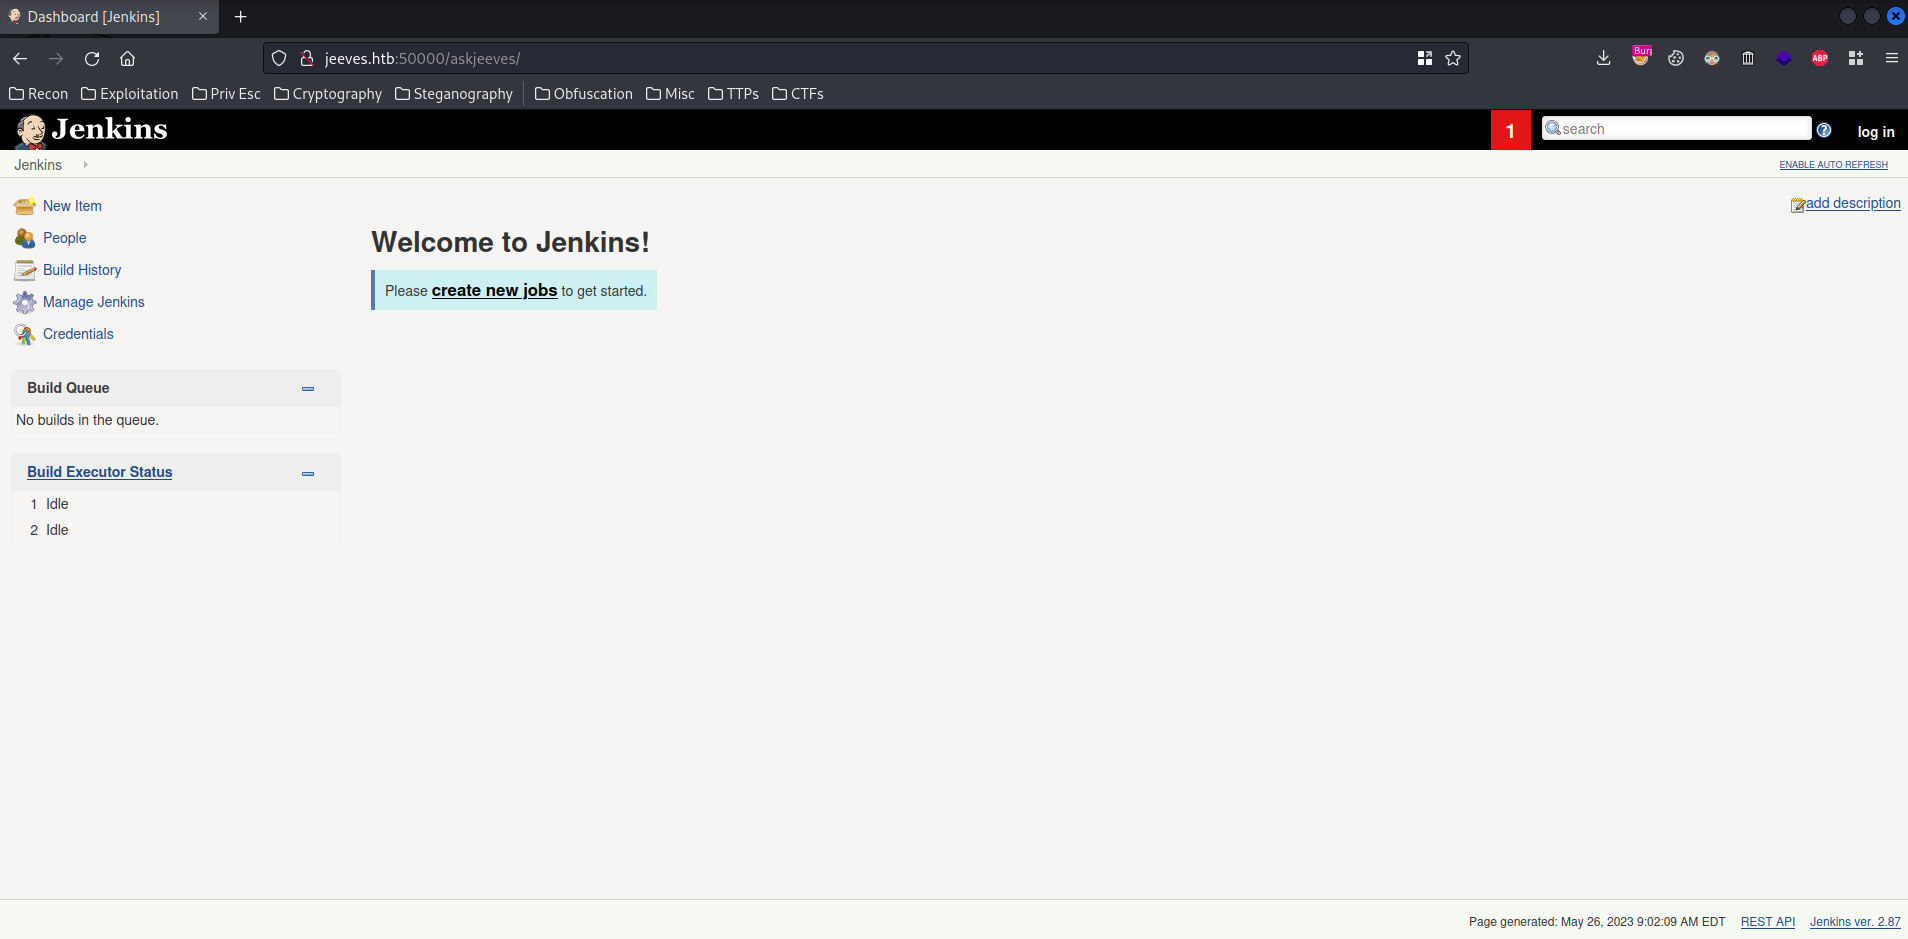Open the Manage Jenkins link
Viewport: 1908px width, 939px height.
pyautogui.click(x=94, y=302)
